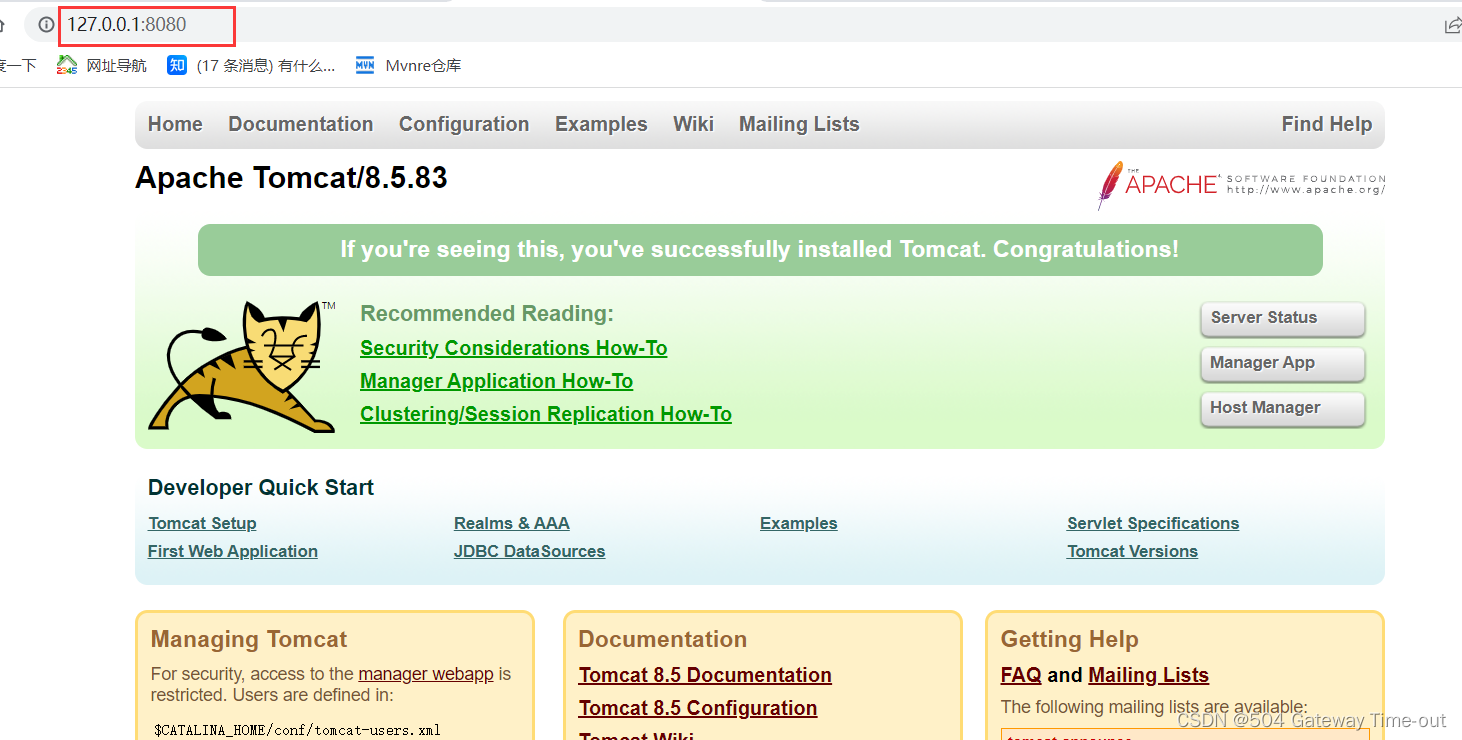Click the MVN bookmark favicon
This screenshot has height=740, width=1462.
[x=365, y=66]
